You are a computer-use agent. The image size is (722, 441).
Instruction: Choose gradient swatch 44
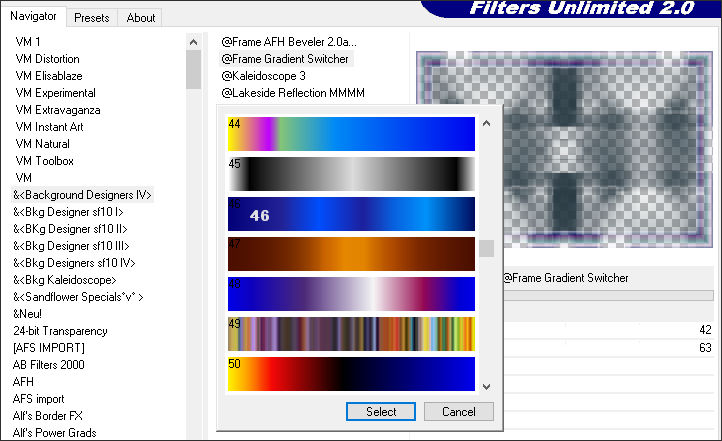click(x=351, y=133)
